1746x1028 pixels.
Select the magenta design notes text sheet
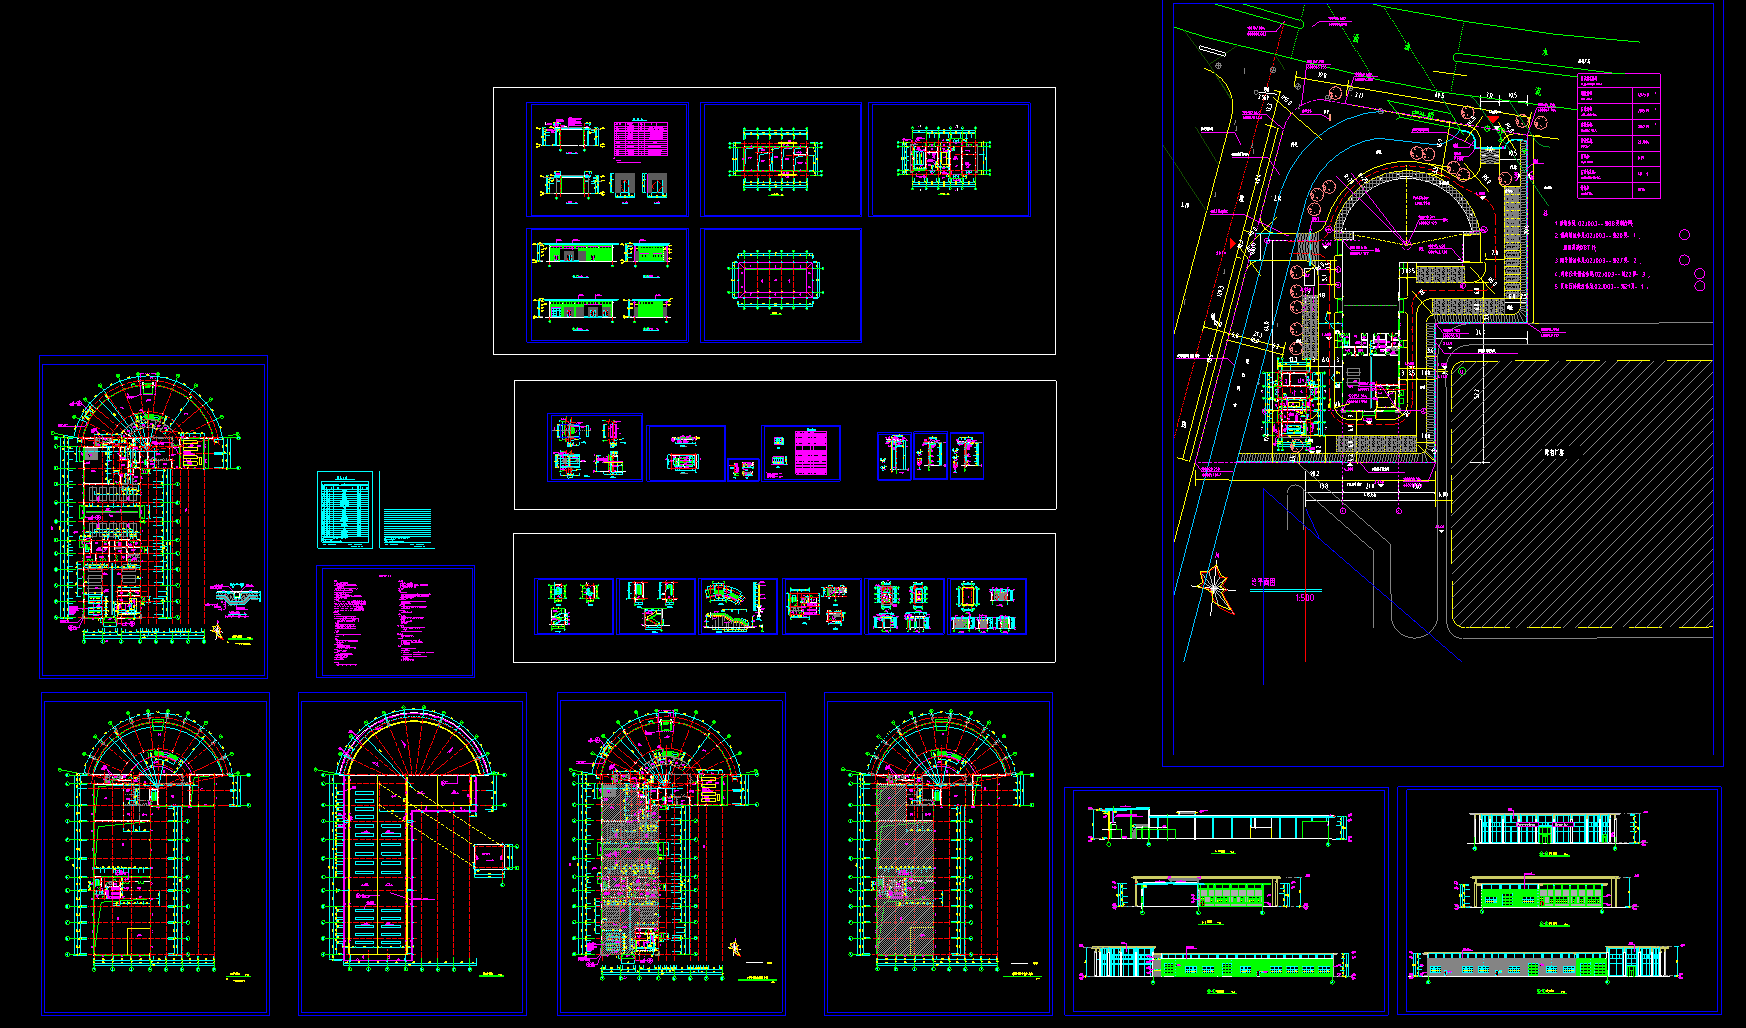pyautogui.click(x=396, y=621)
